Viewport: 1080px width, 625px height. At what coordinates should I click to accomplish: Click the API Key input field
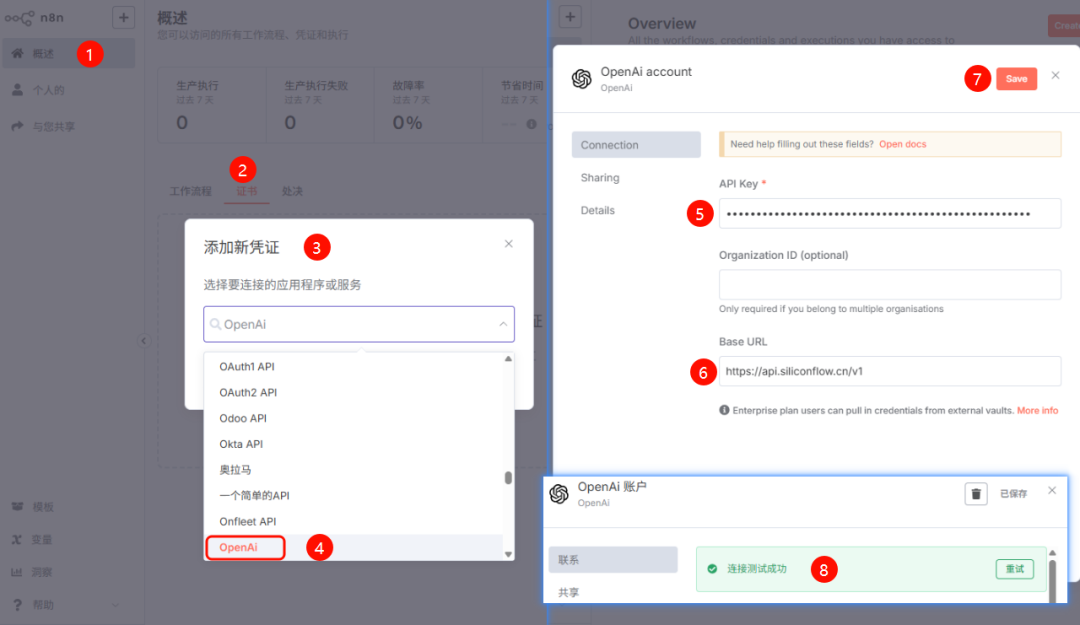pyautogui.click(x=890, y=214)
